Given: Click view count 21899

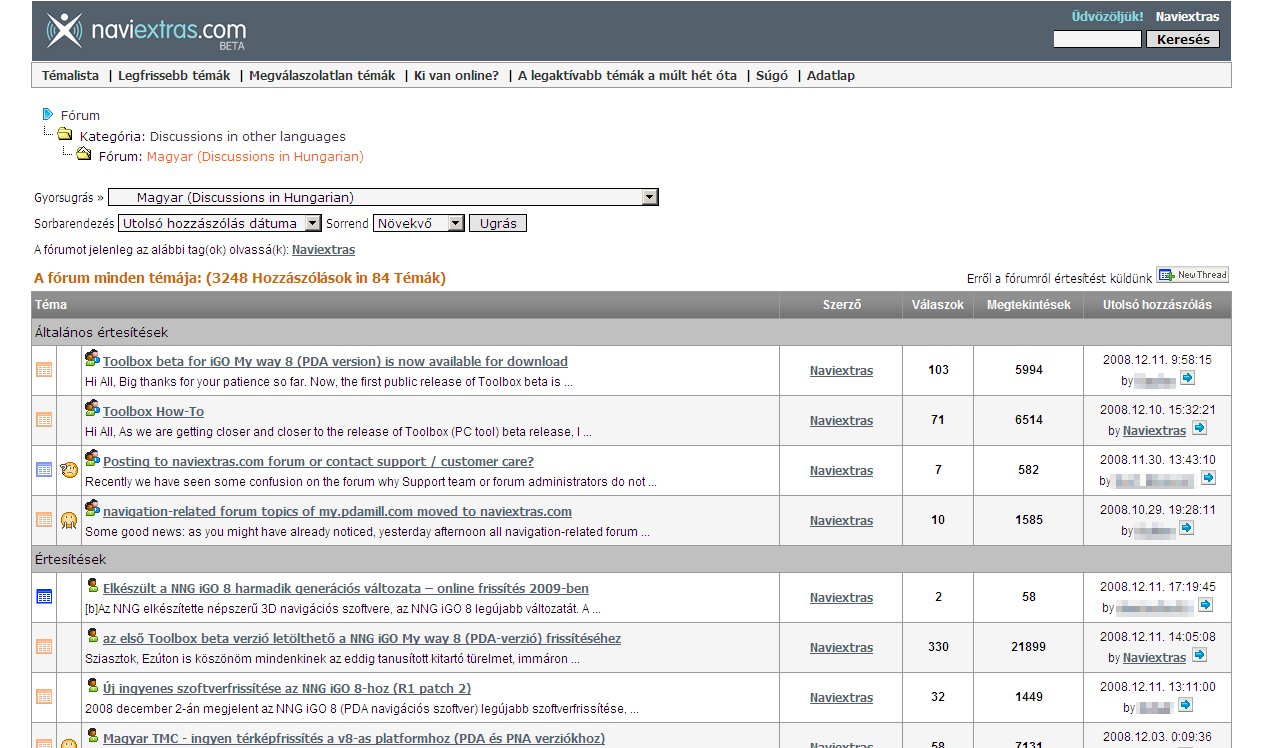Looking at the screenshot, I should [1029, 647].
